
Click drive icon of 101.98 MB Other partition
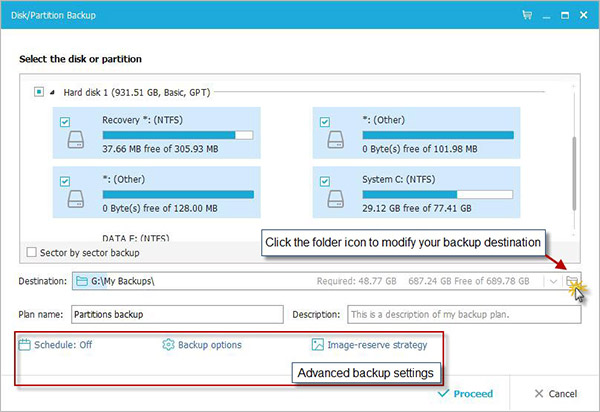[336, 140]
